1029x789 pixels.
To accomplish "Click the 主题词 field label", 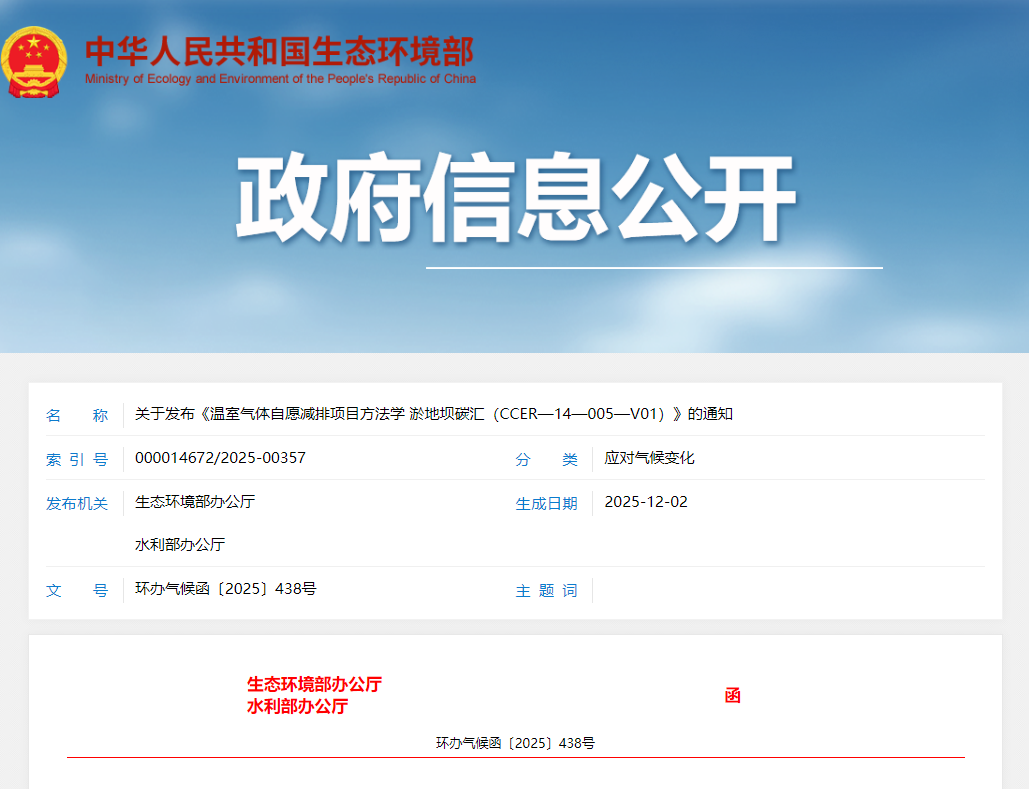I will [546, 591].
